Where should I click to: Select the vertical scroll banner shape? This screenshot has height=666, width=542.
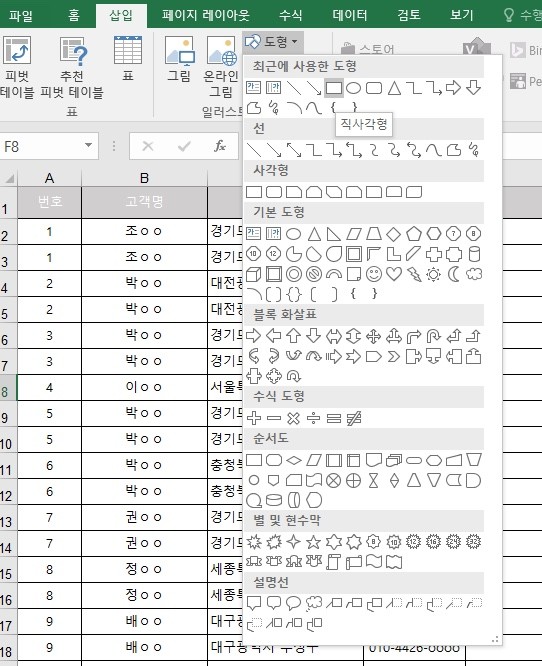pyautogui.click(x=333, y=562)
